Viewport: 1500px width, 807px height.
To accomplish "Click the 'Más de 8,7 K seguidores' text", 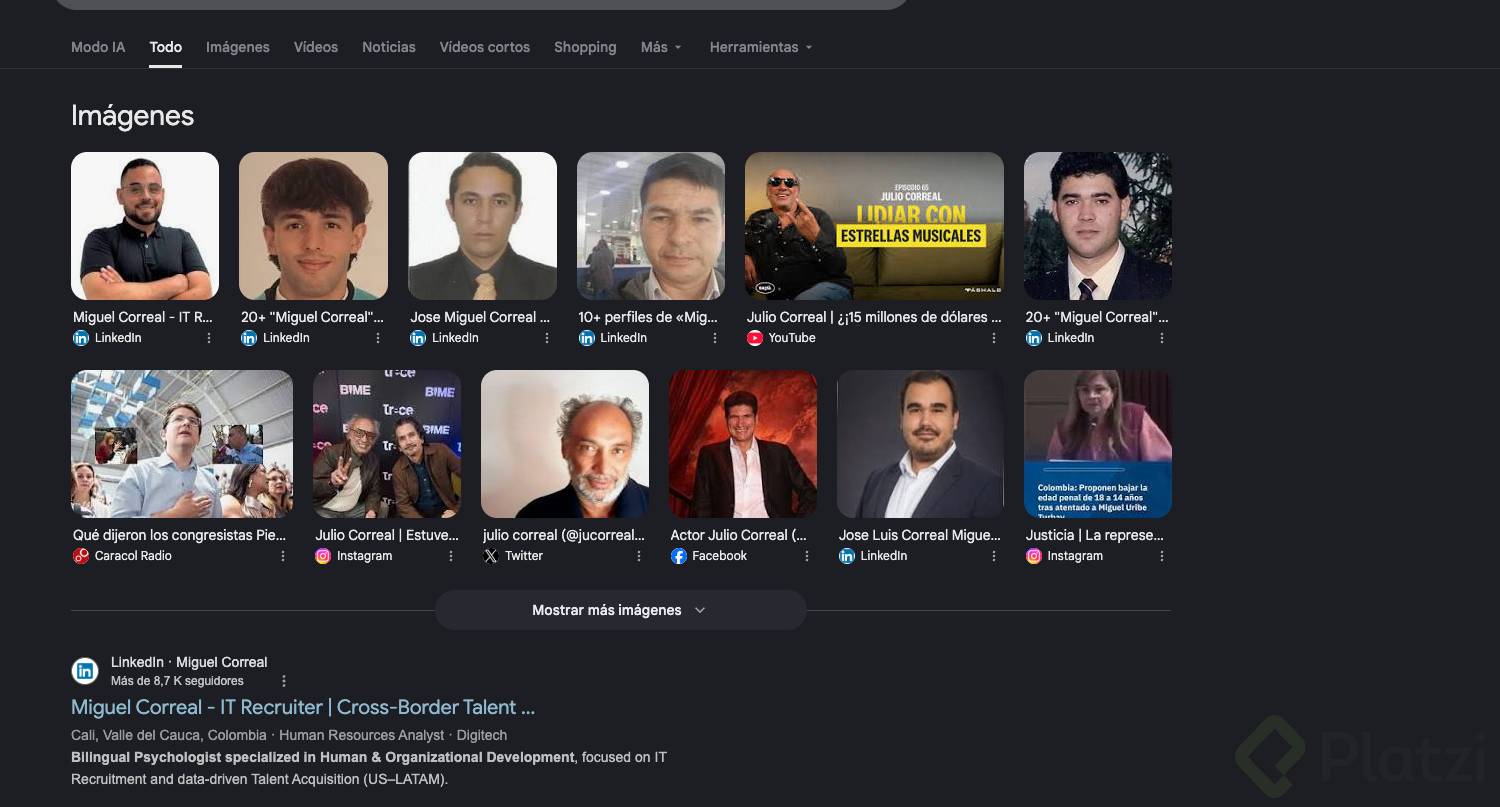I will tap(177, 681).
